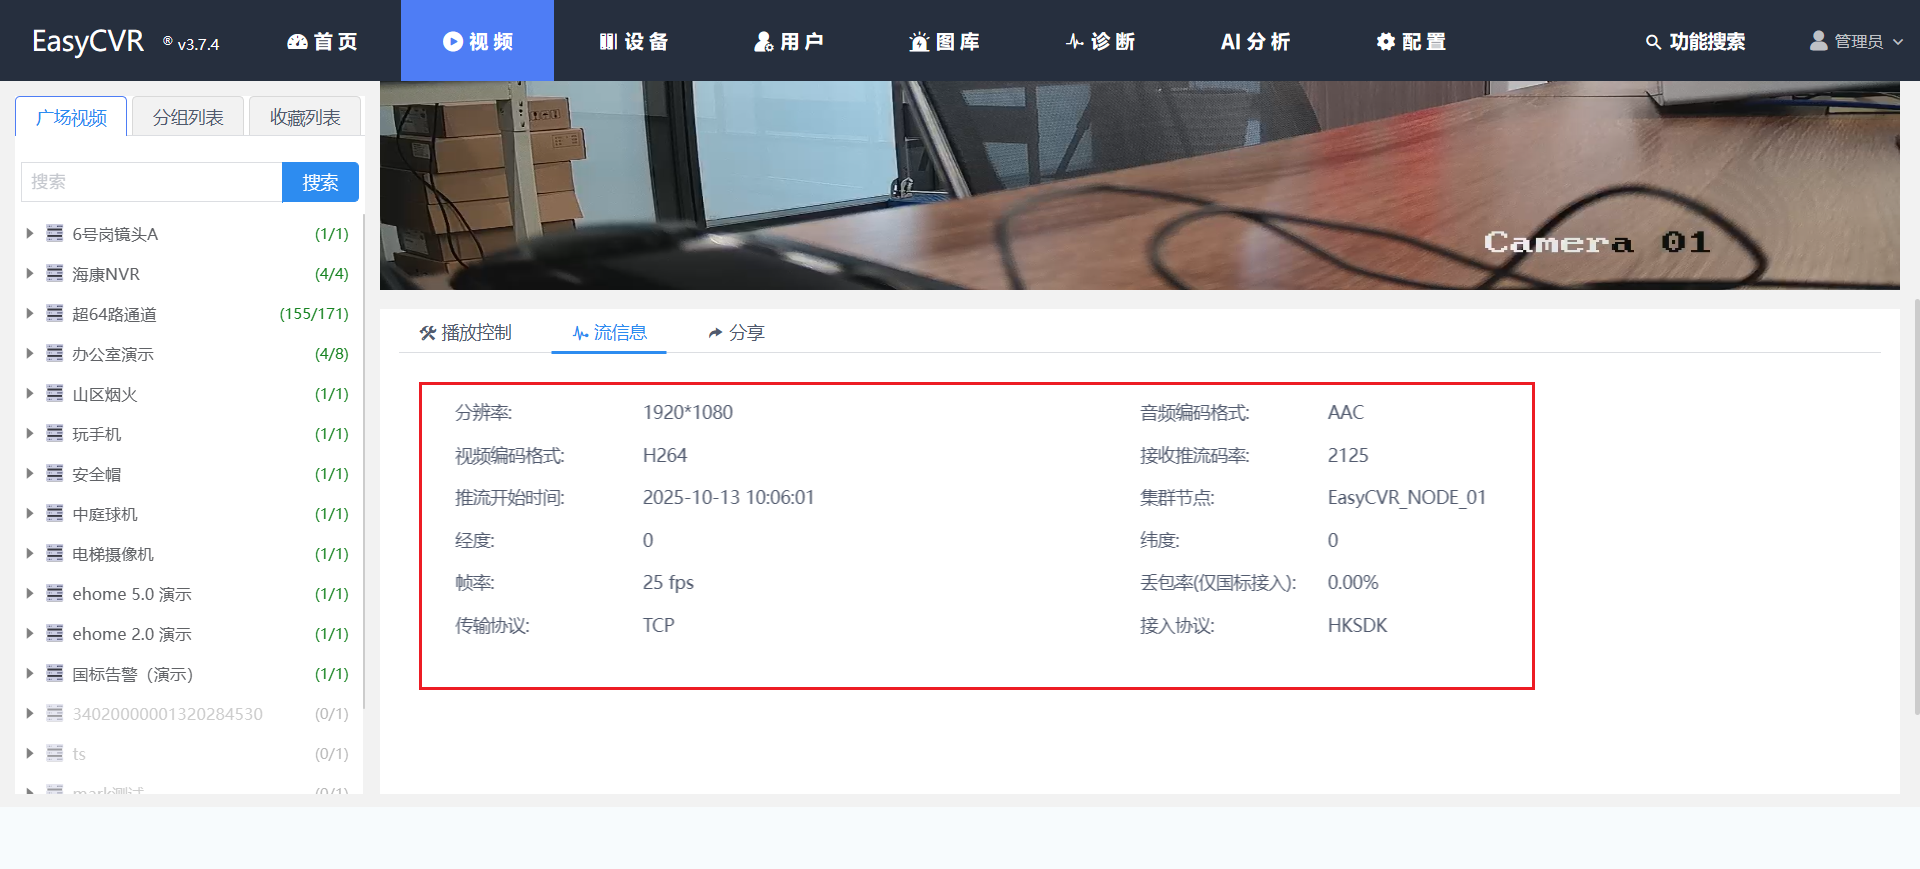Screen dimensions: 1920x869
Task: Click the user icon in top navigation
Action: 763,41
